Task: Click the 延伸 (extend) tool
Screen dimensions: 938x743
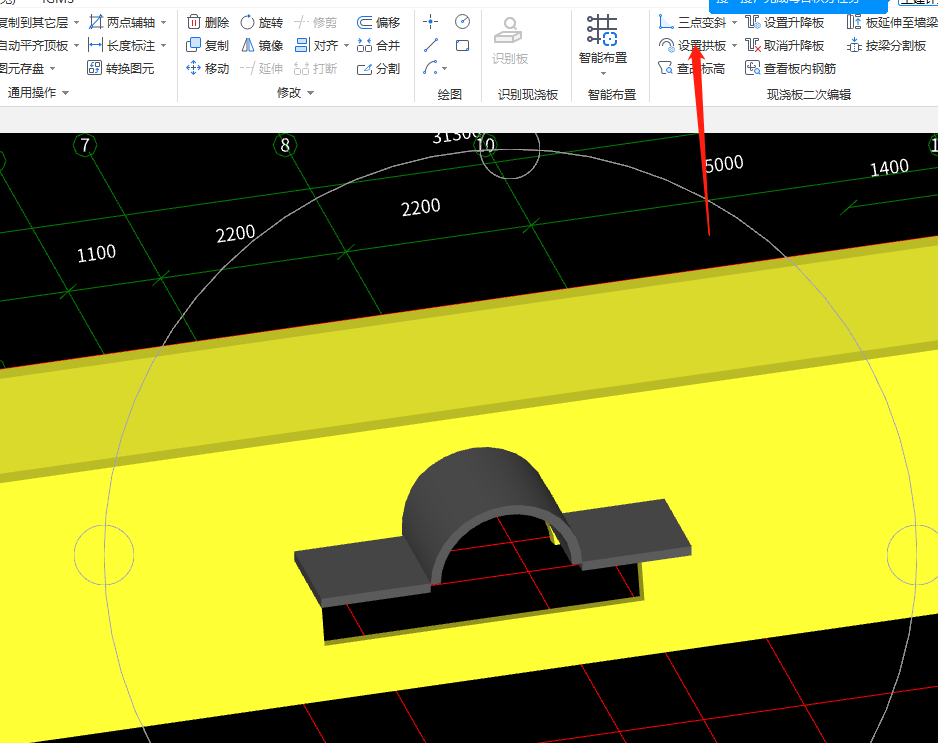Action: (261, 69)
